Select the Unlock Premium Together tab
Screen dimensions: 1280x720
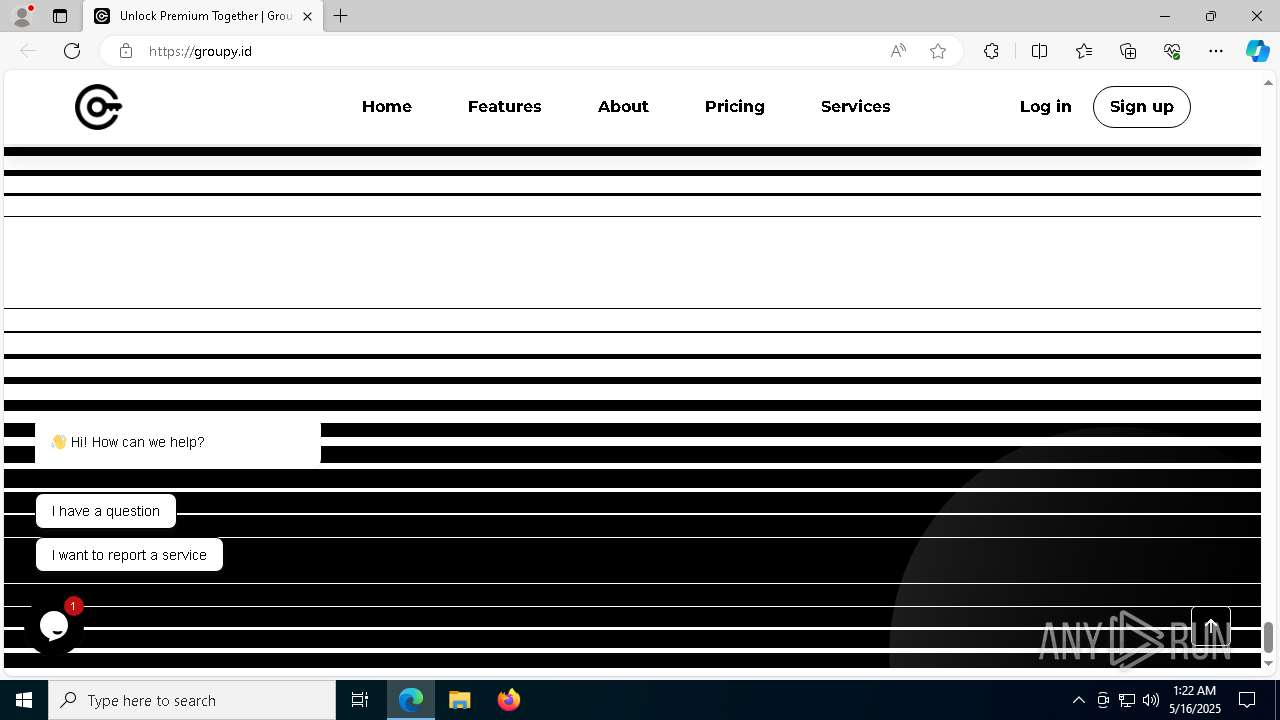(x=203, y=16)
